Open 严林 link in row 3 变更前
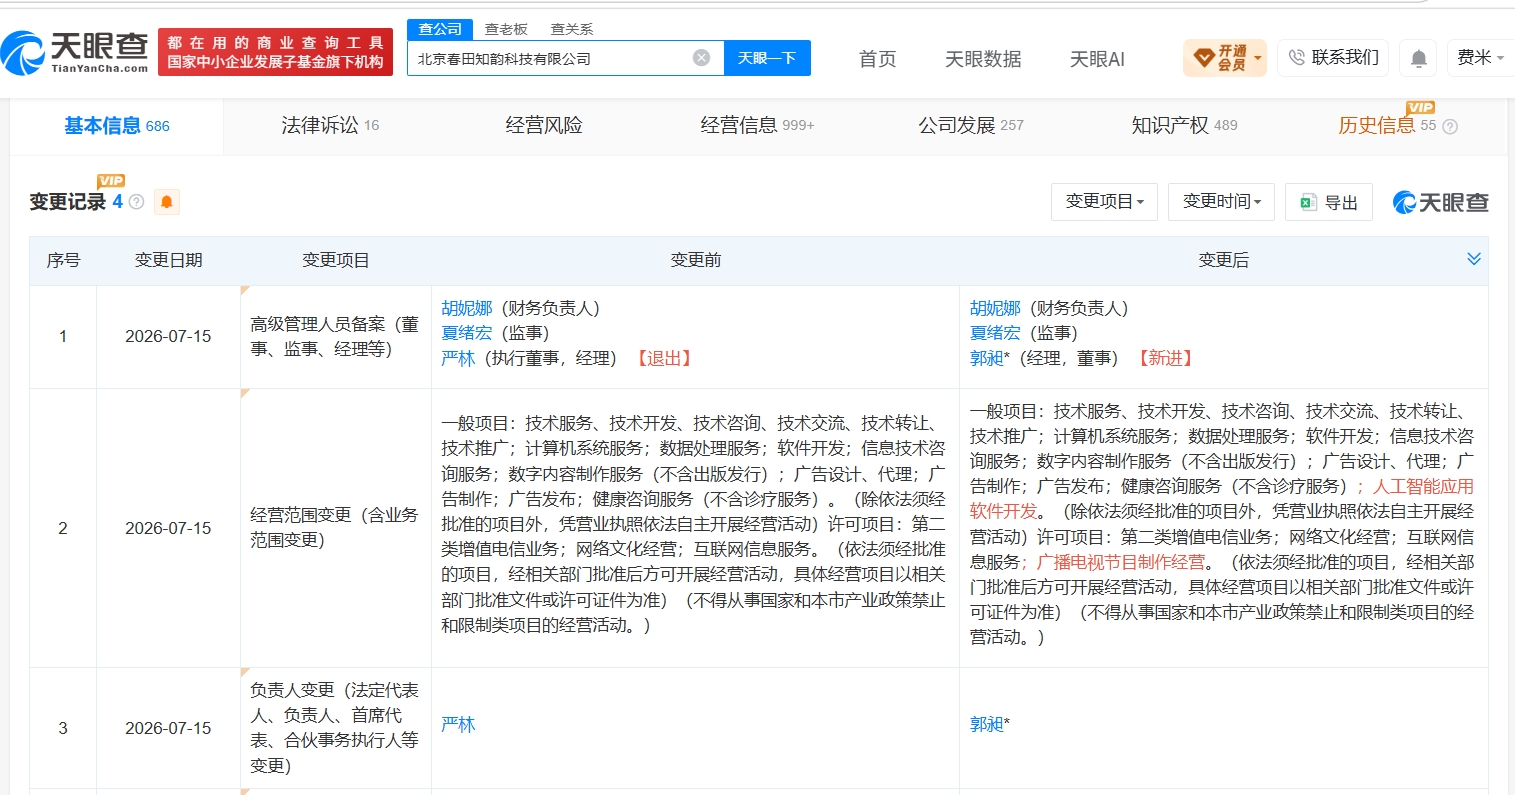The height and width of the screenshot is (795, 1515). [458, 725]
